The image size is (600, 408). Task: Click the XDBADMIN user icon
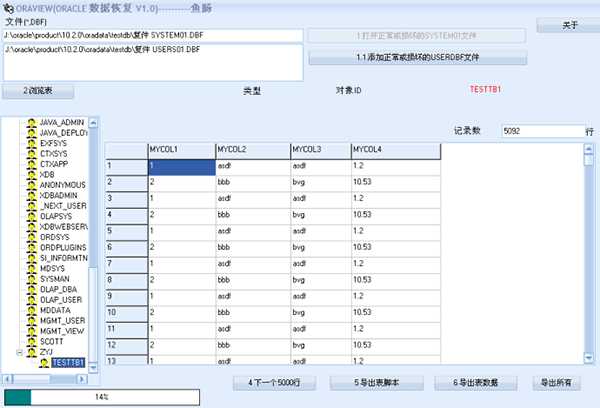32,196
